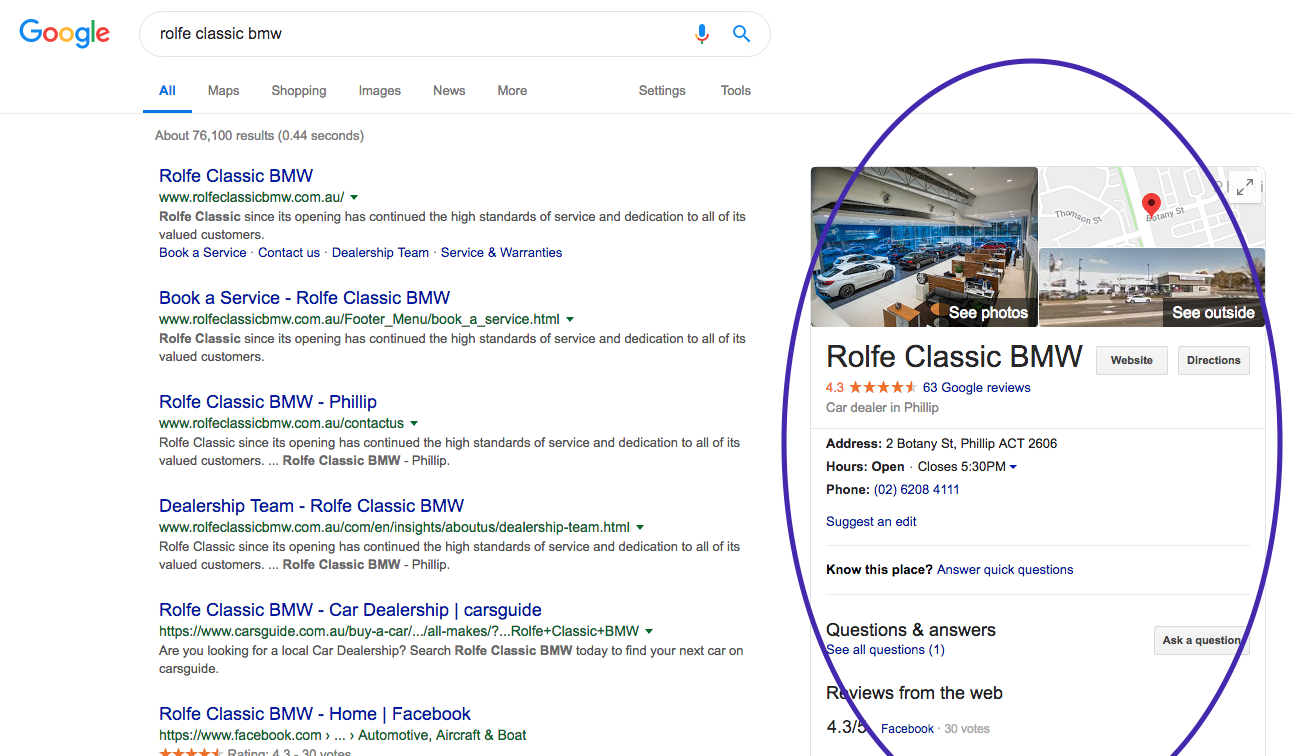
Task: Open search Tools
Action: (736, 90)
